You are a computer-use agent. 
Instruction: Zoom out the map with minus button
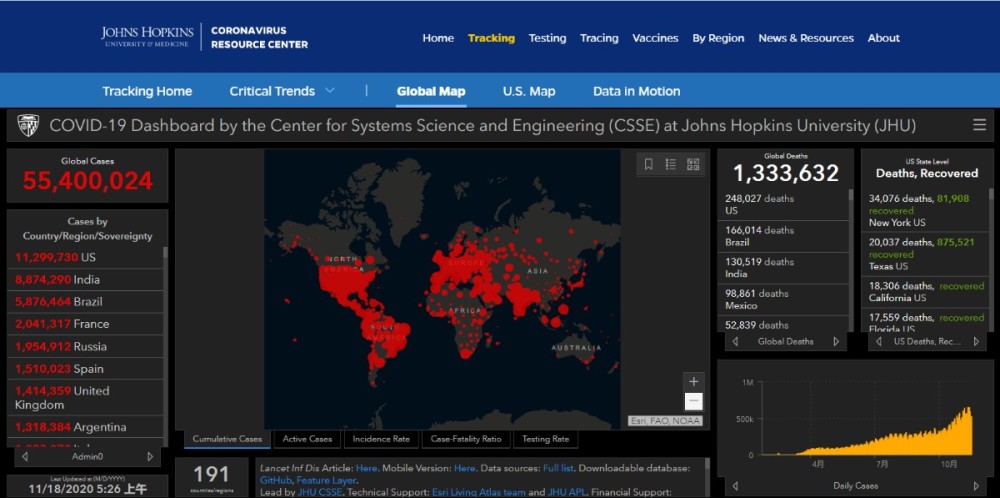click(x=694, y=402)
